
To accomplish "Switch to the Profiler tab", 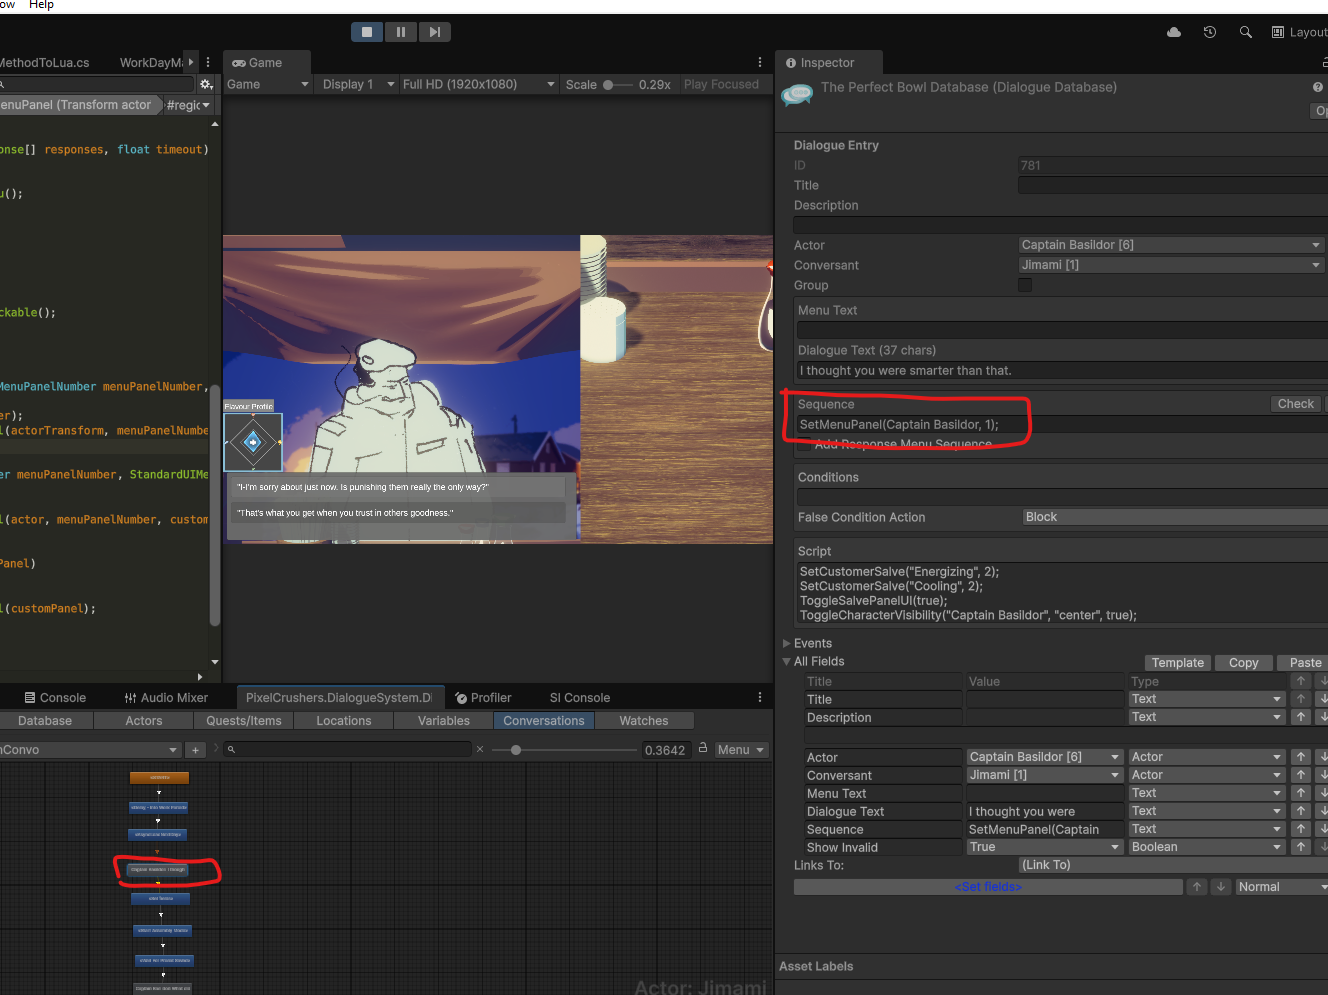I will coord(483,697).
